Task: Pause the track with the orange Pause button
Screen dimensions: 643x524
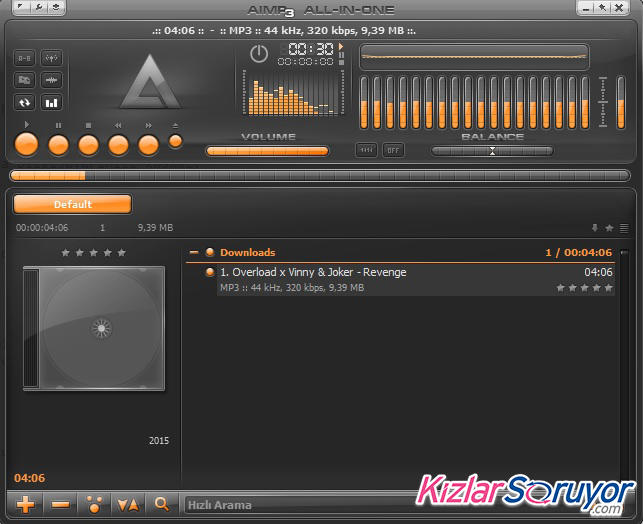Action: 58,145
